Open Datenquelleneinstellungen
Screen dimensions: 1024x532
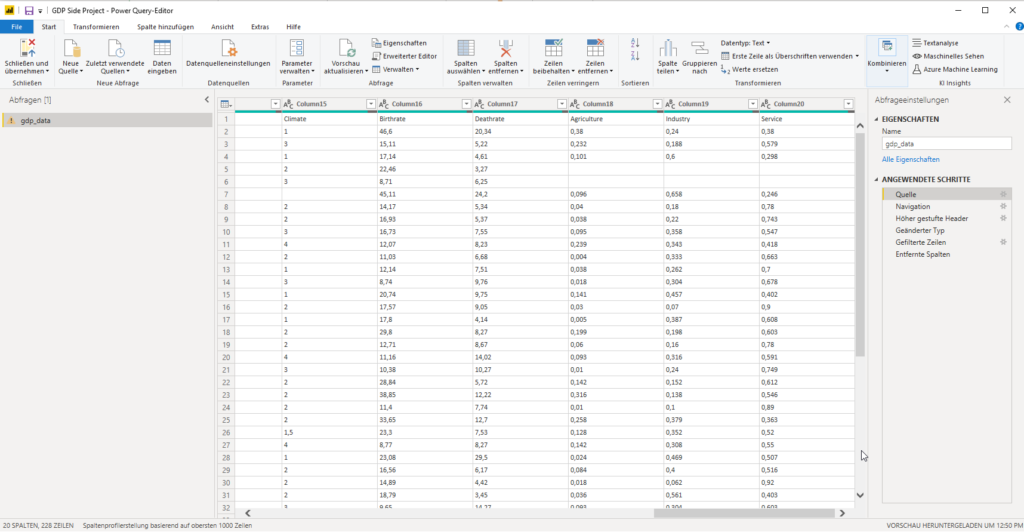(x=228, y=54)
